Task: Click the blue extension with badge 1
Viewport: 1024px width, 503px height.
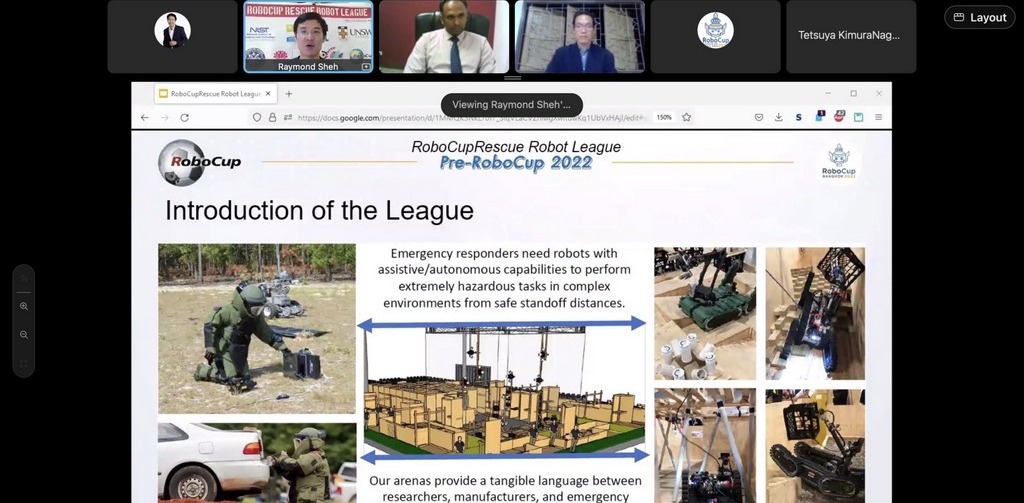Action: [x=820, y=116]
